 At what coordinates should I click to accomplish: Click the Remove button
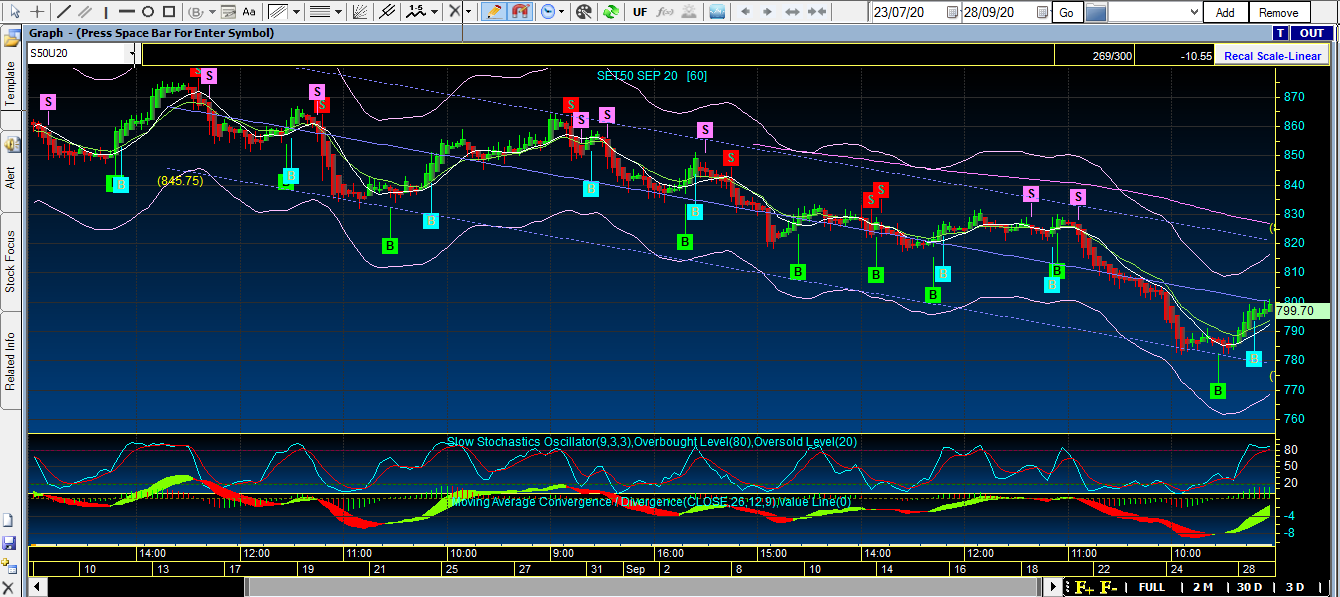click(1279, 13)
